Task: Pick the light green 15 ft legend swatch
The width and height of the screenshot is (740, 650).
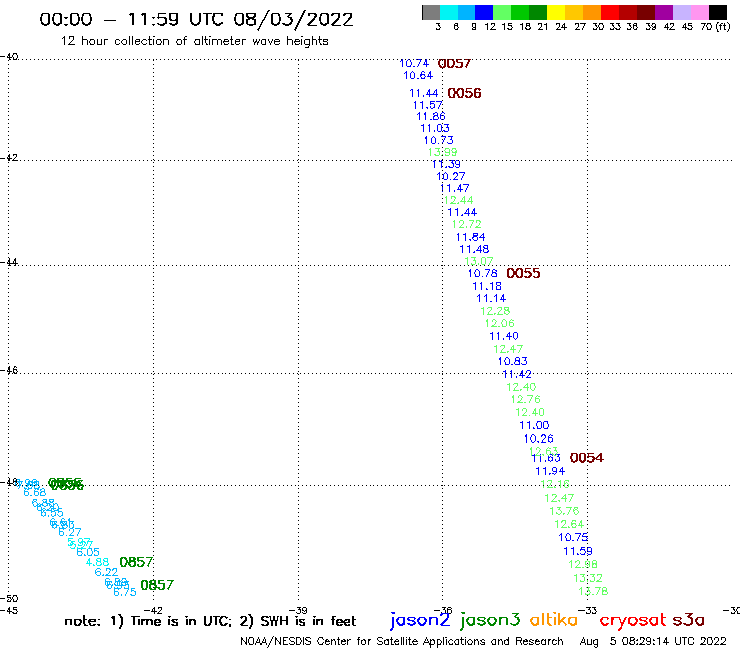Action: pyautogui.click(x=502, y=12)
